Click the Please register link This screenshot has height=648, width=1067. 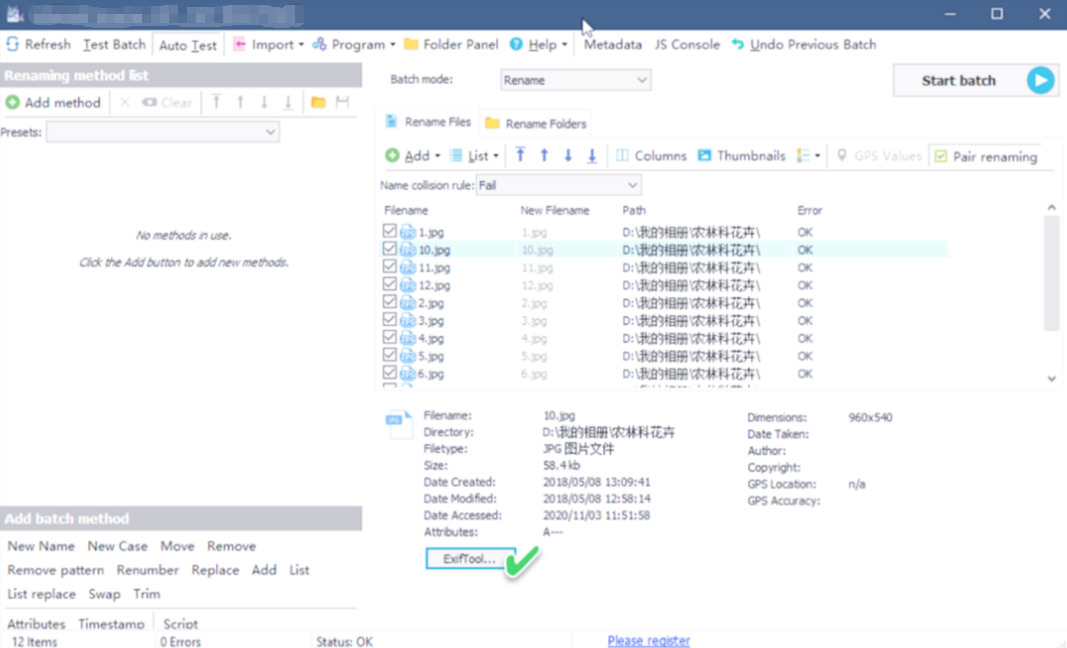tap(649, 641)
